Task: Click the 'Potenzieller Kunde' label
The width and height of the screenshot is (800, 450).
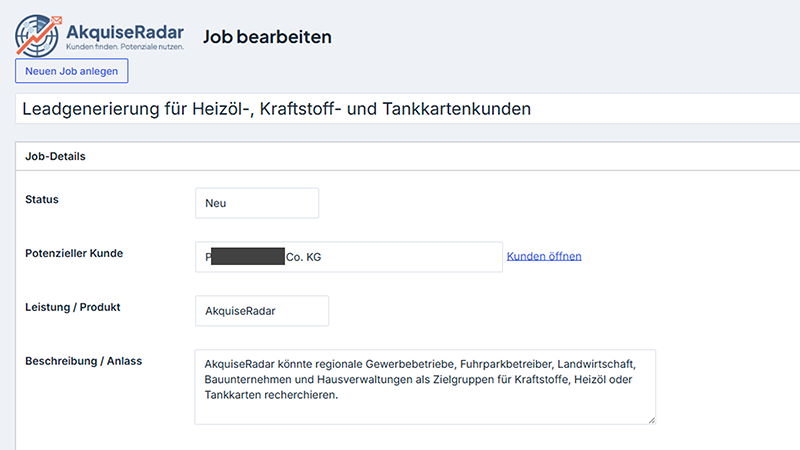Action: click(74, 254)
